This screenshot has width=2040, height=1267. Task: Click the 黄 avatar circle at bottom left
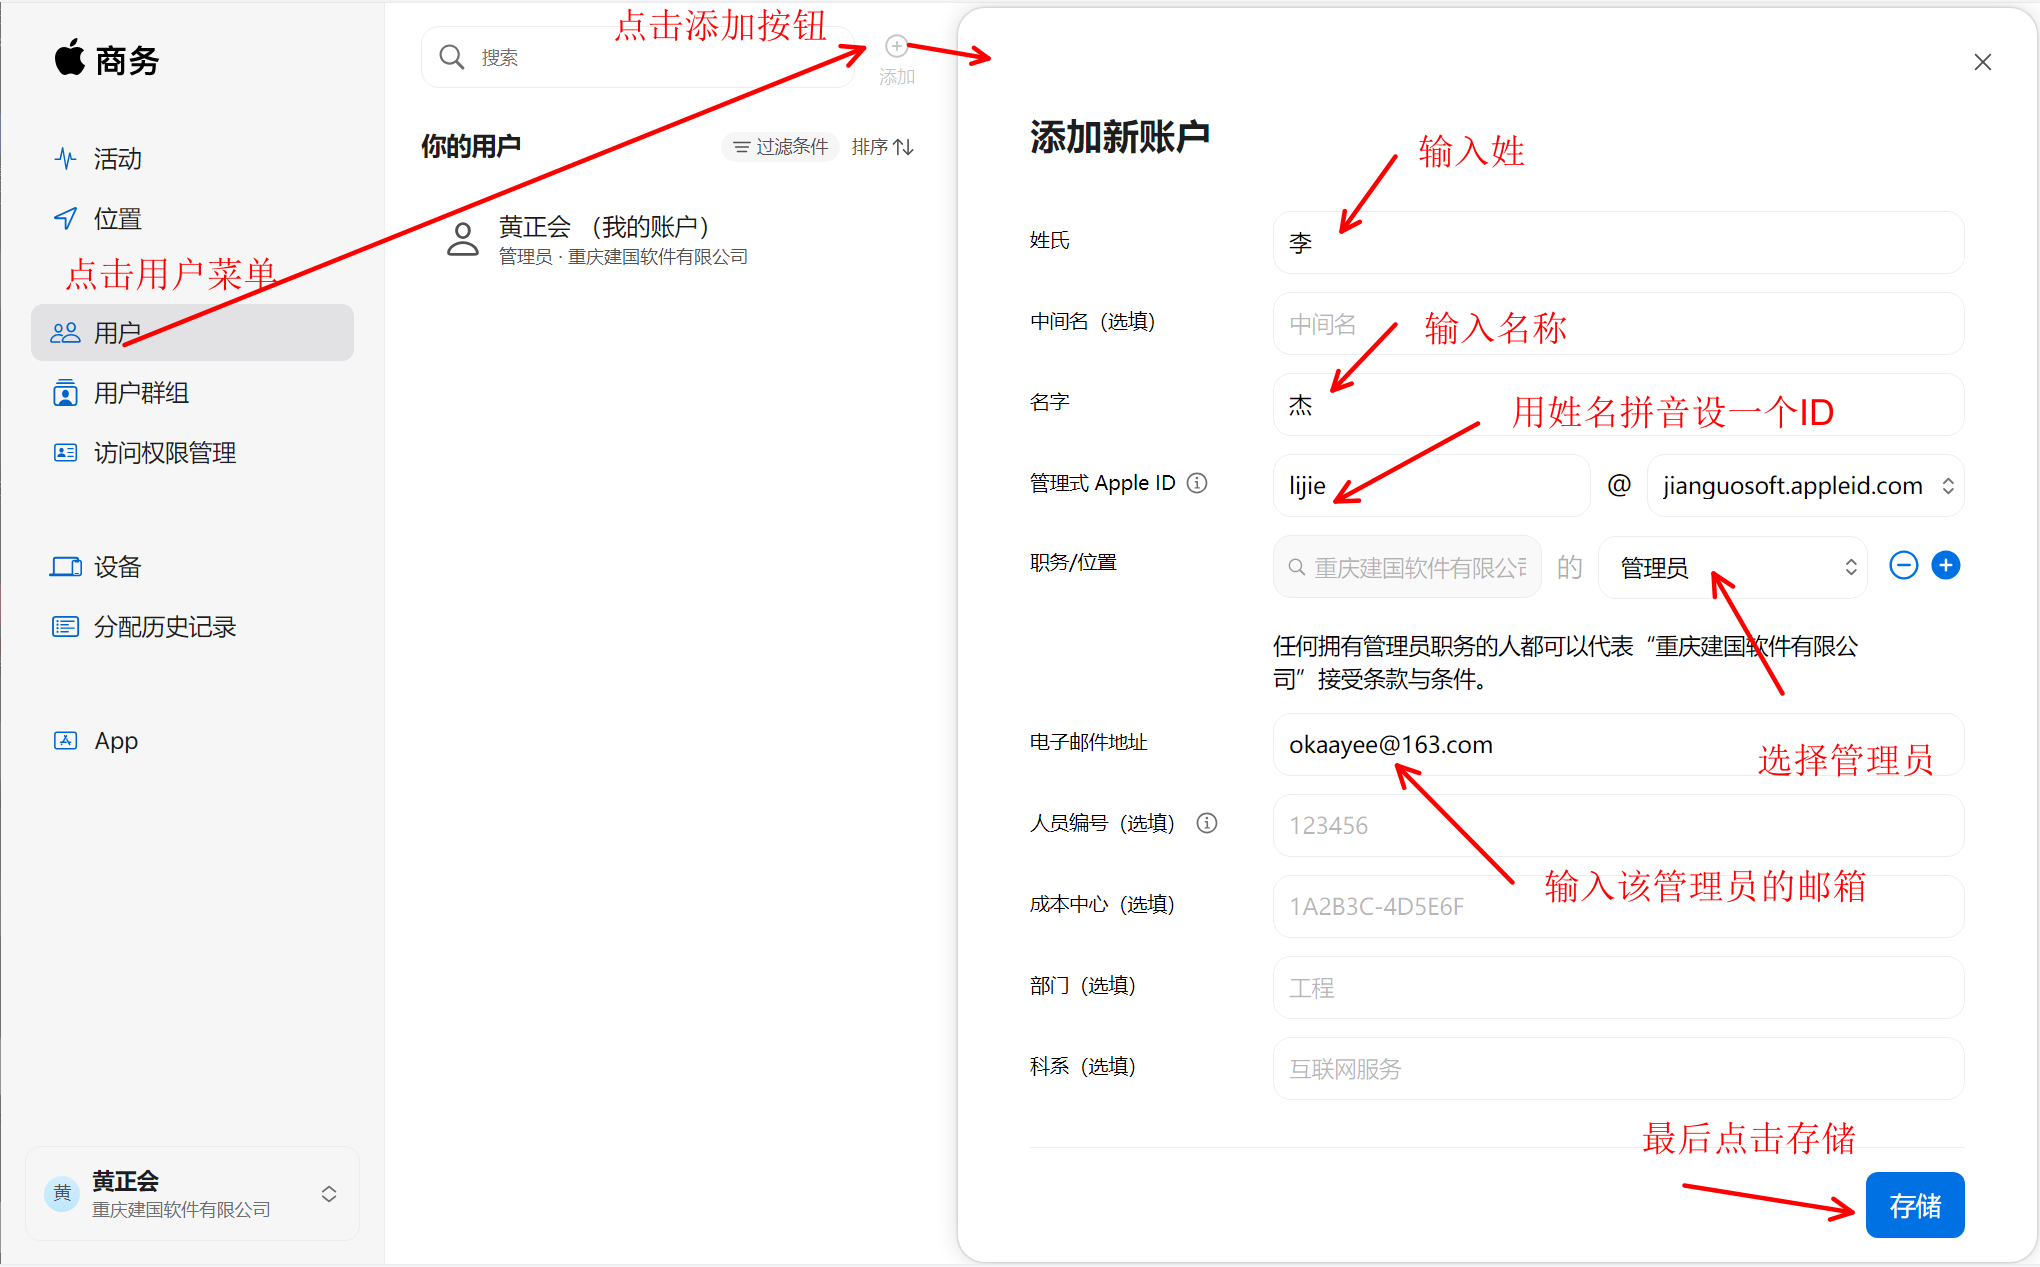[x=62, y=1193]
